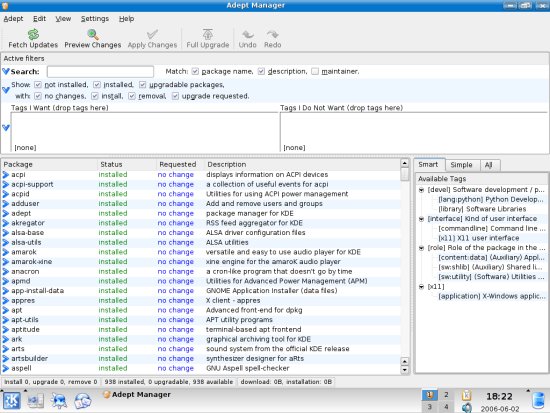Sort by the Requested column header
This screenshot has width=550, height=413.
click(180, 165)
